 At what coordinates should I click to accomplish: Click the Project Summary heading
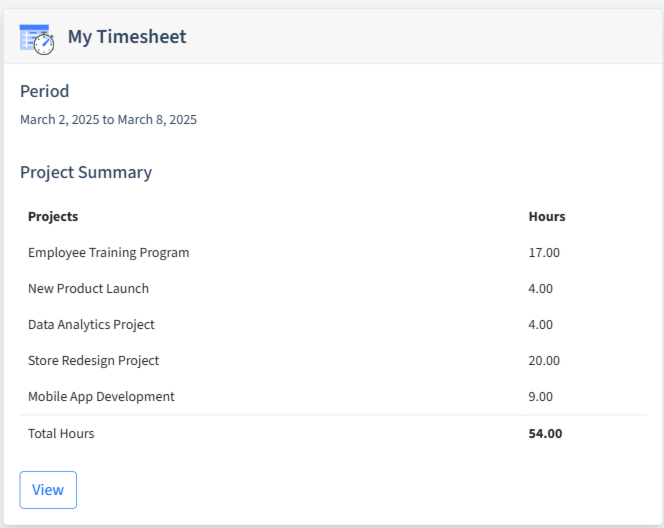(86, 172)
